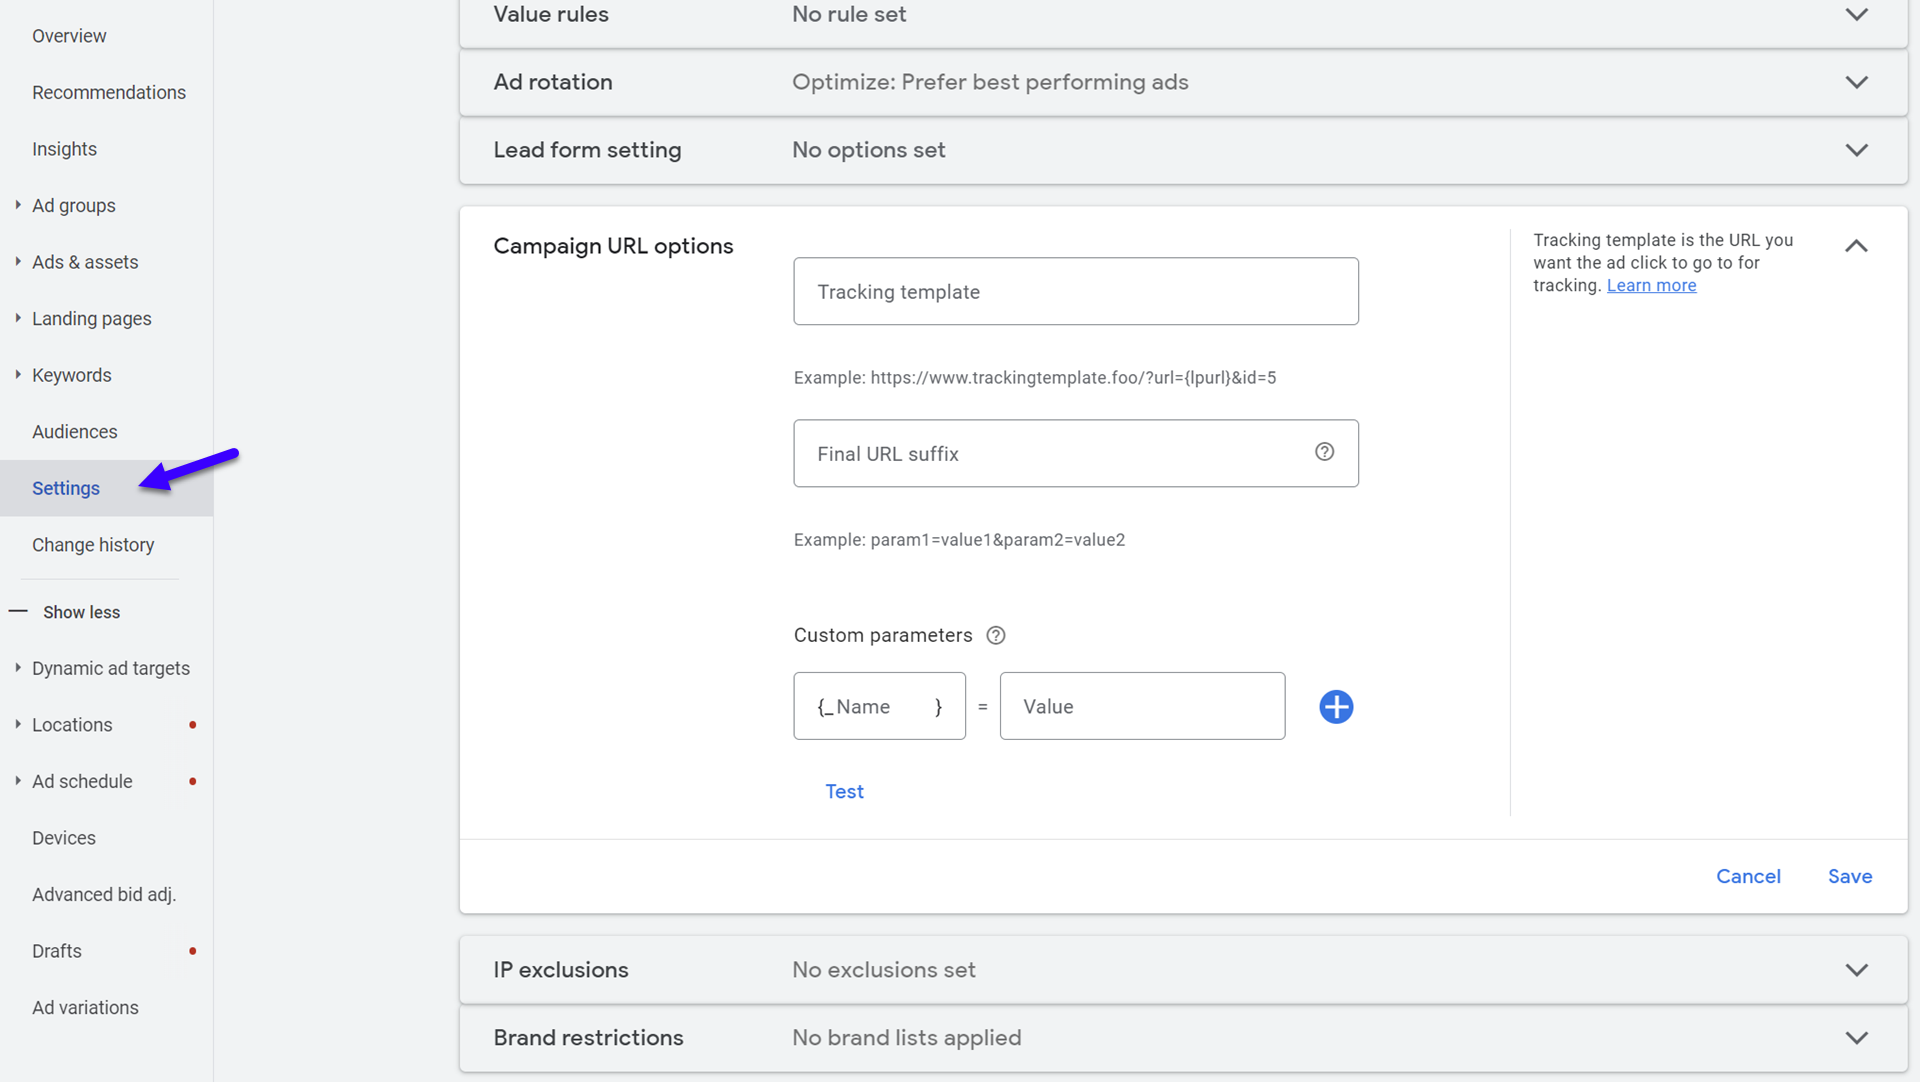Click the custom parameter Name field
The height and width of the screenshot is (1082, 1920).
[880, 706]
